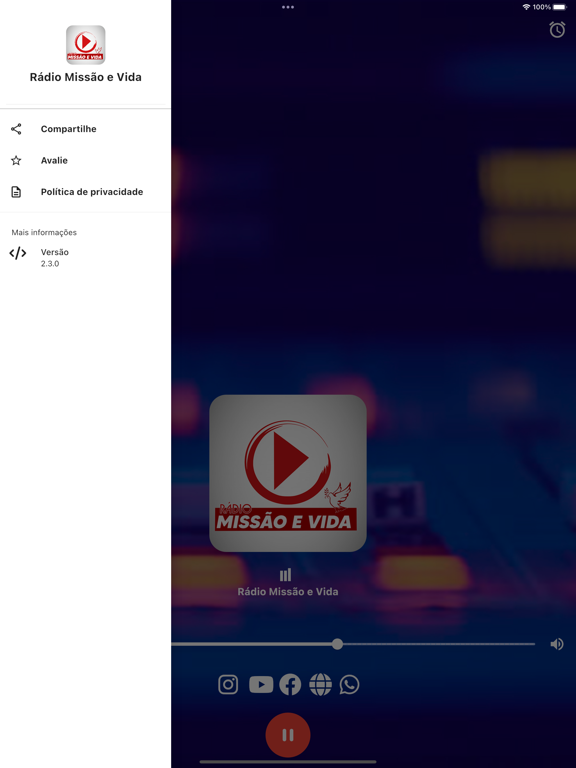This screenshot has width=576, height=768.
Task: Tap the Missão e Vida album artwork
Action: [288, 473]
